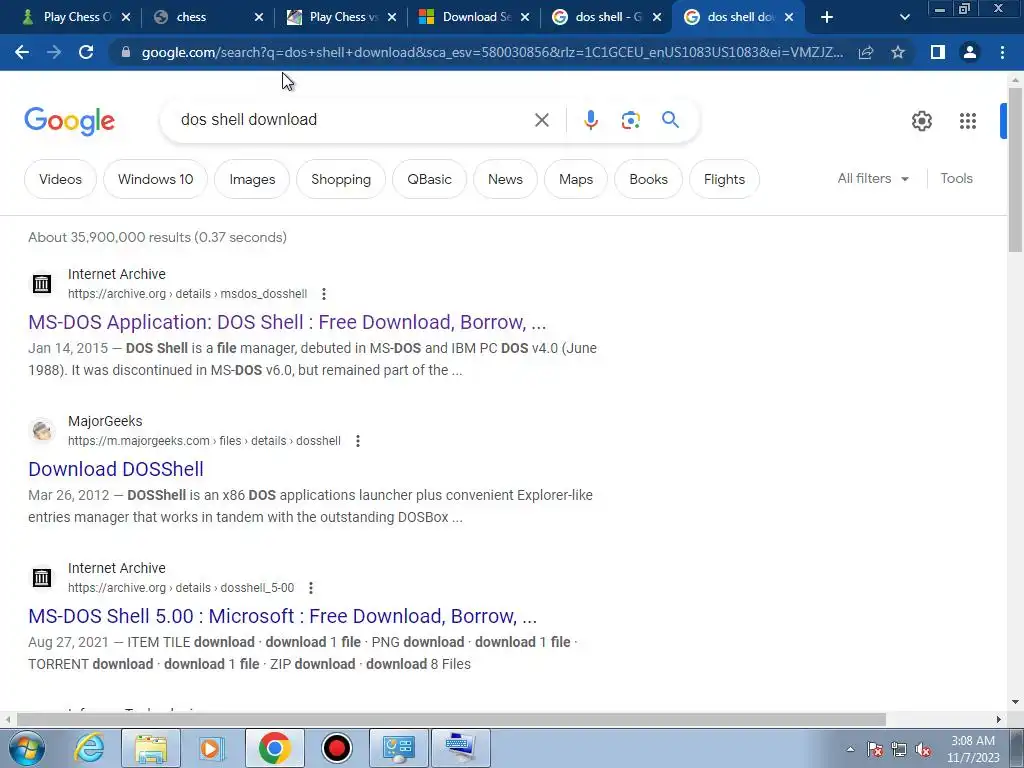Open more options for dosshell_5-00 result
The height and width of the screenshot is (768, 1024).
click(311, 588)
